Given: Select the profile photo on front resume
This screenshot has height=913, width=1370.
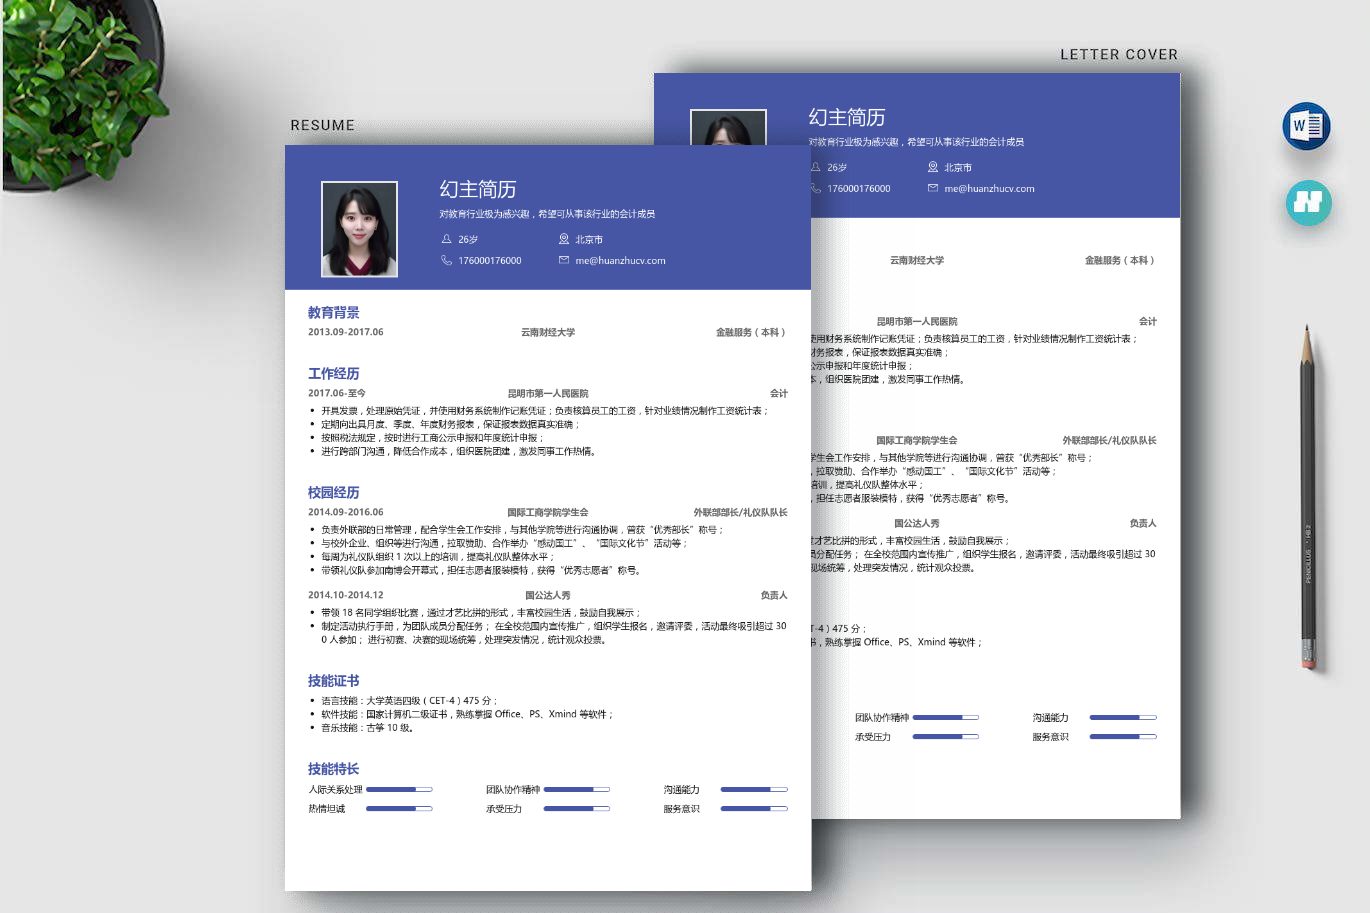Looking at the screenshot, I should [x=359, y=229].
